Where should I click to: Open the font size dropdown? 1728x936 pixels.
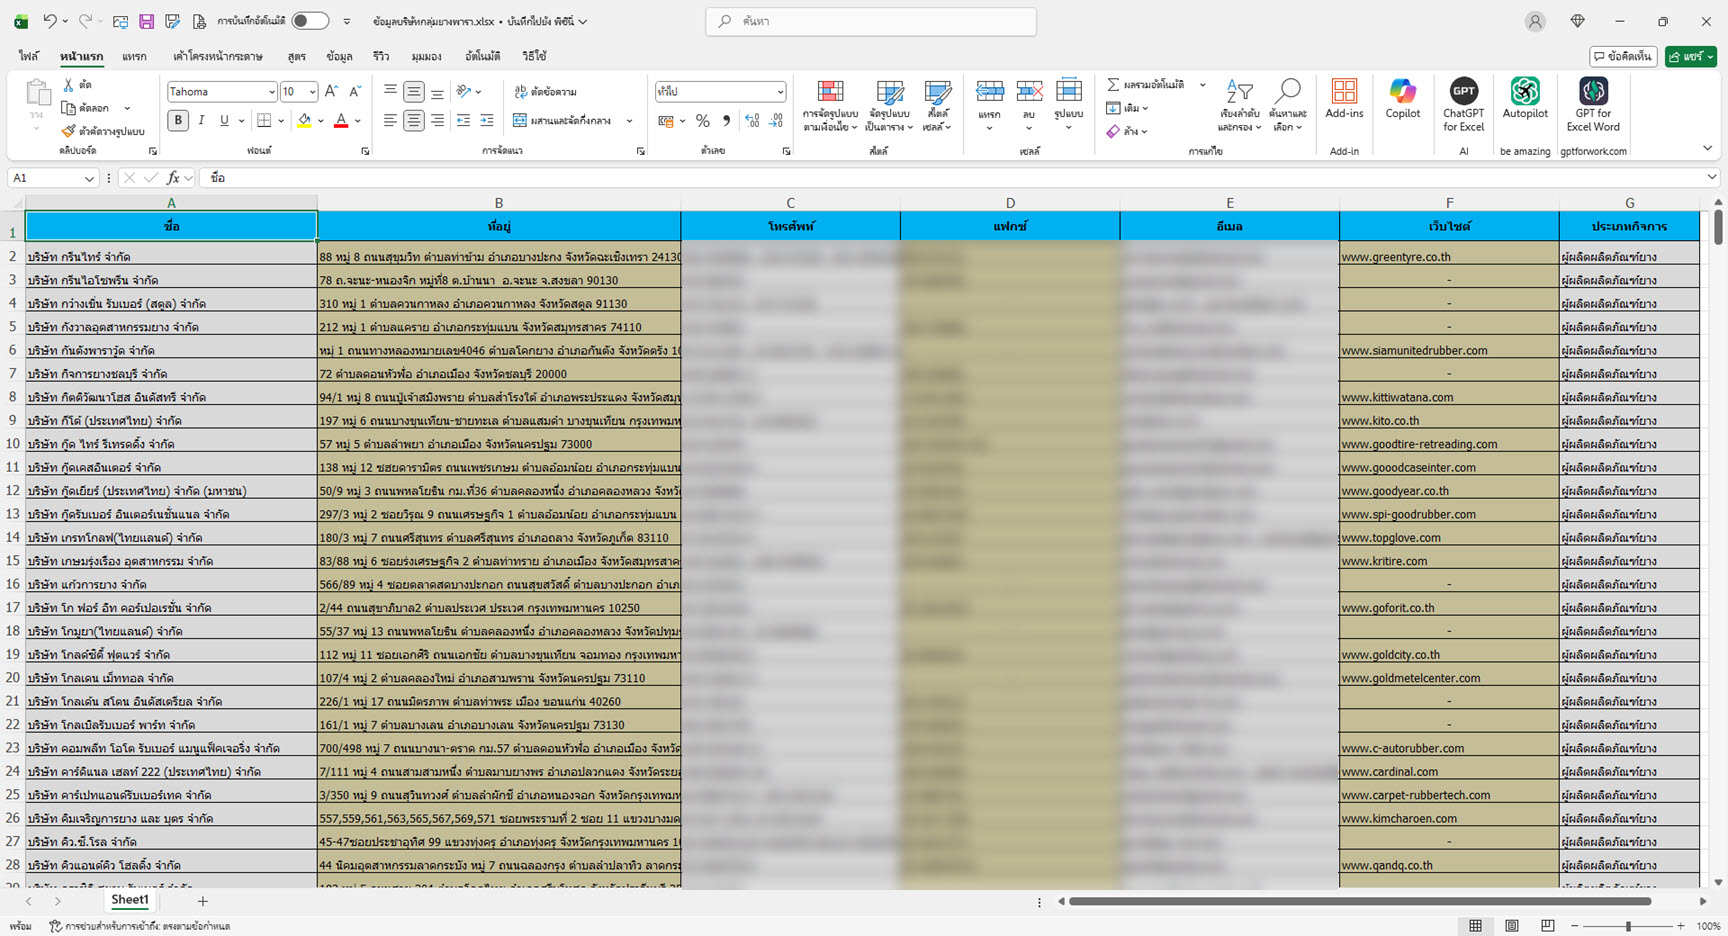point(312,92)
